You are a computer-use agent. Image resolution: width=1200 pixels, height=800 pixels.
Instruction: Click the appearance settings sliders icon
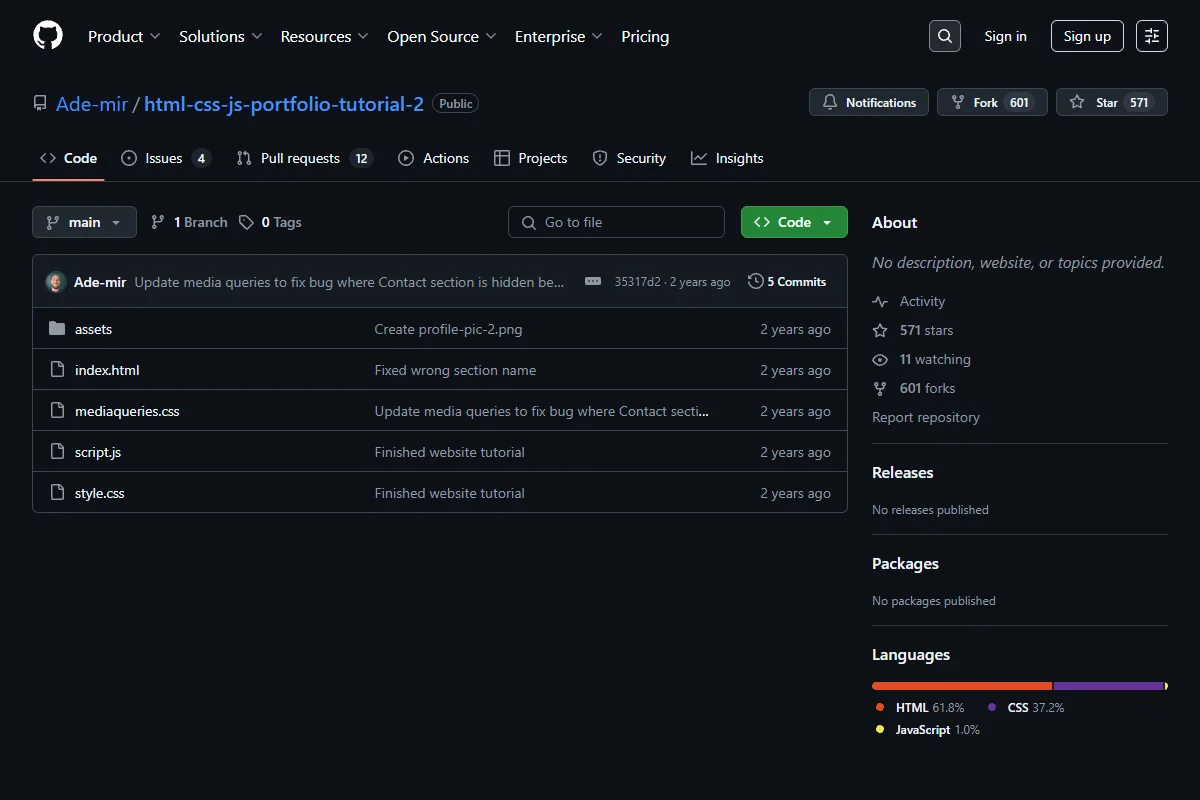[x=1152, y=36]
